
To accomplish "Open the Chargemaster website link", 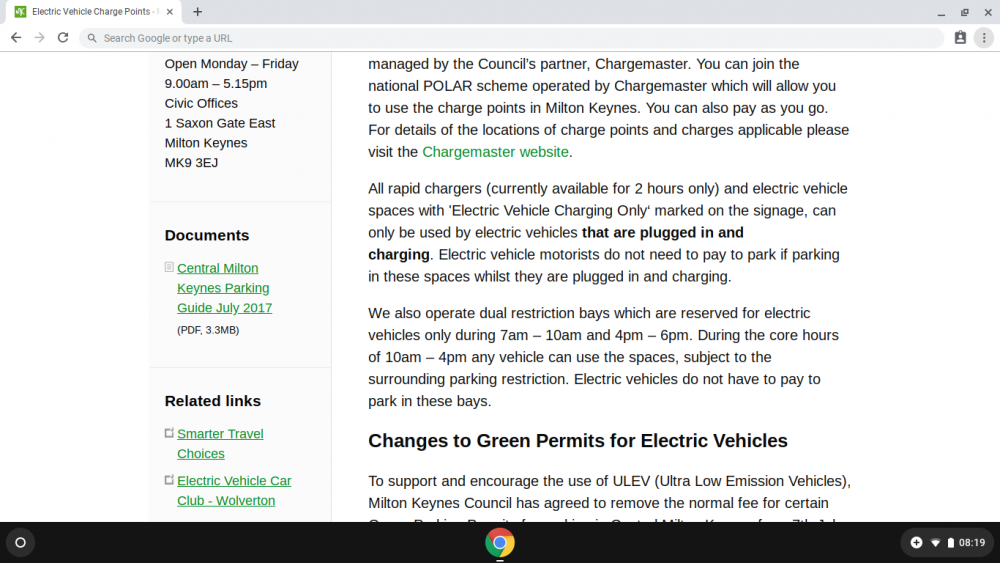I will pyautogui.click(x=495, y=152).
